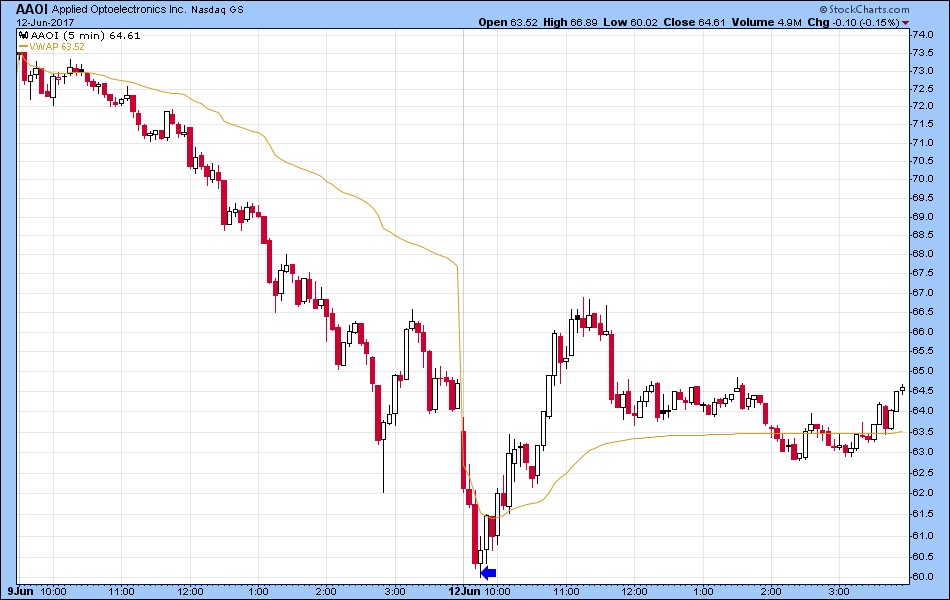The image size is (950, 600).
Task: Select the date 12-Jun-2017
Action: pyautogui.click(x=45, y=23)
